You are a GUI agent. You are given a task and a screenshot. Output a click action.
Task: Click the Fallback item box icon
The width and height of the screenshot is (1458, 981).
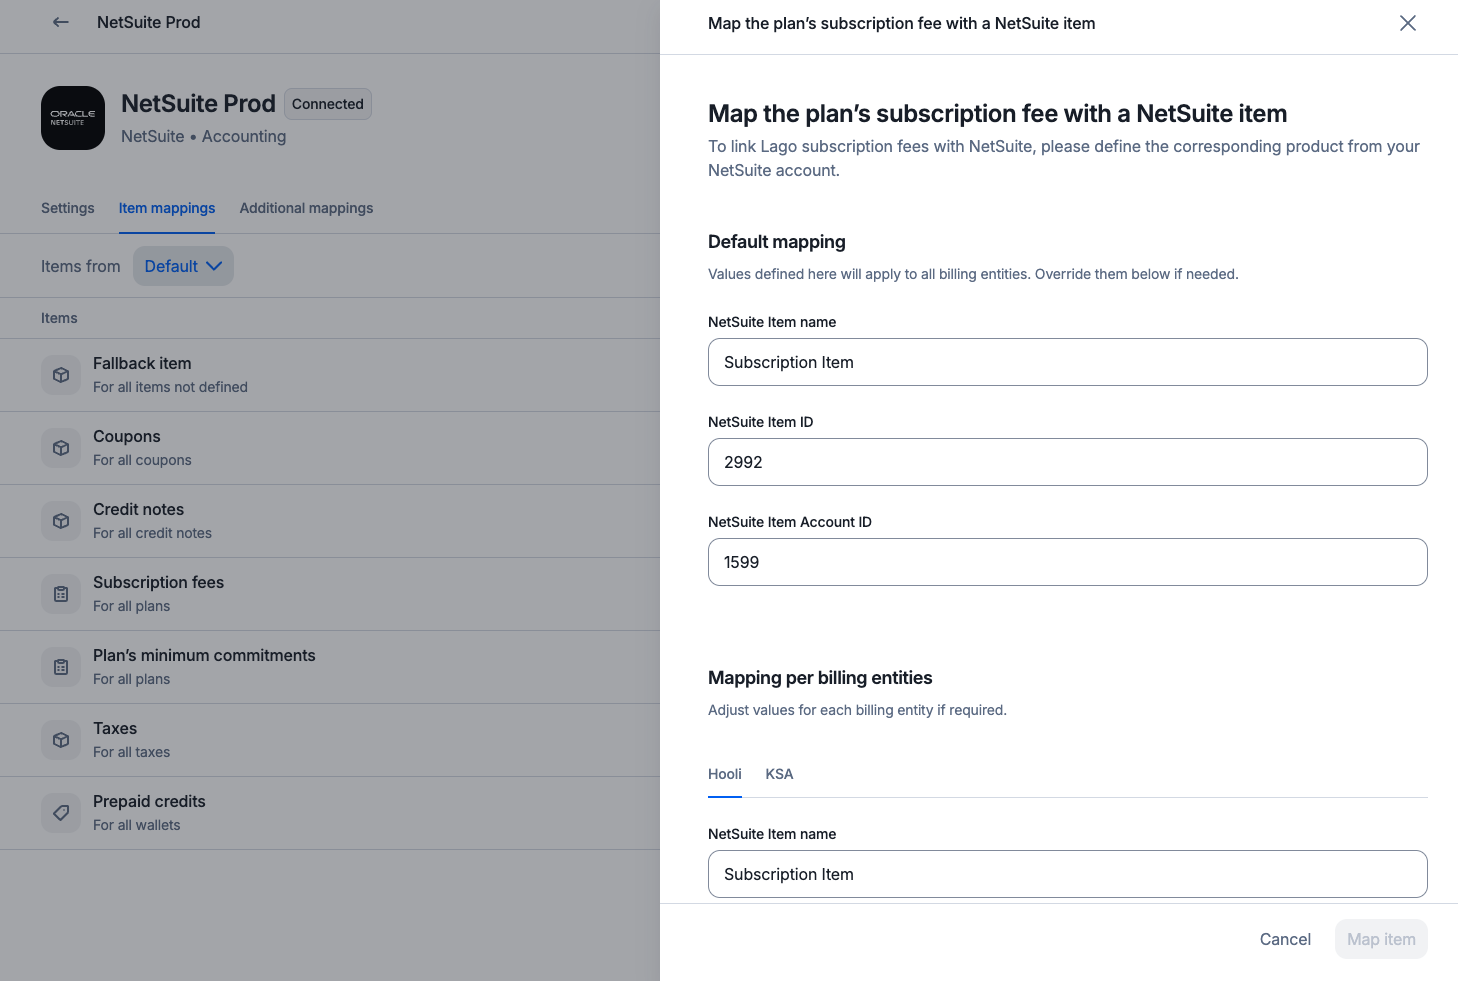coord(61,375)
